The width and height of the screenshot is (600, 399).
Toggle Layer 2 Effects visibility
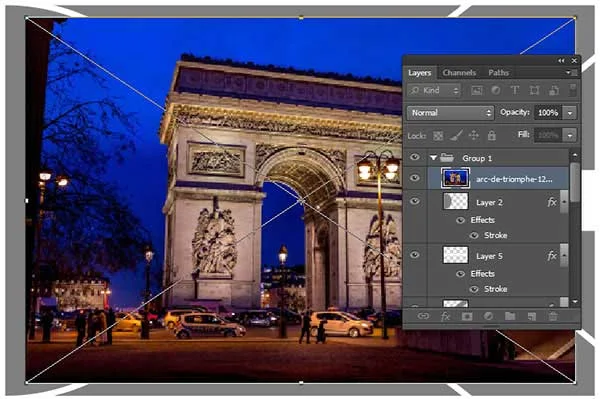(461, 220)
